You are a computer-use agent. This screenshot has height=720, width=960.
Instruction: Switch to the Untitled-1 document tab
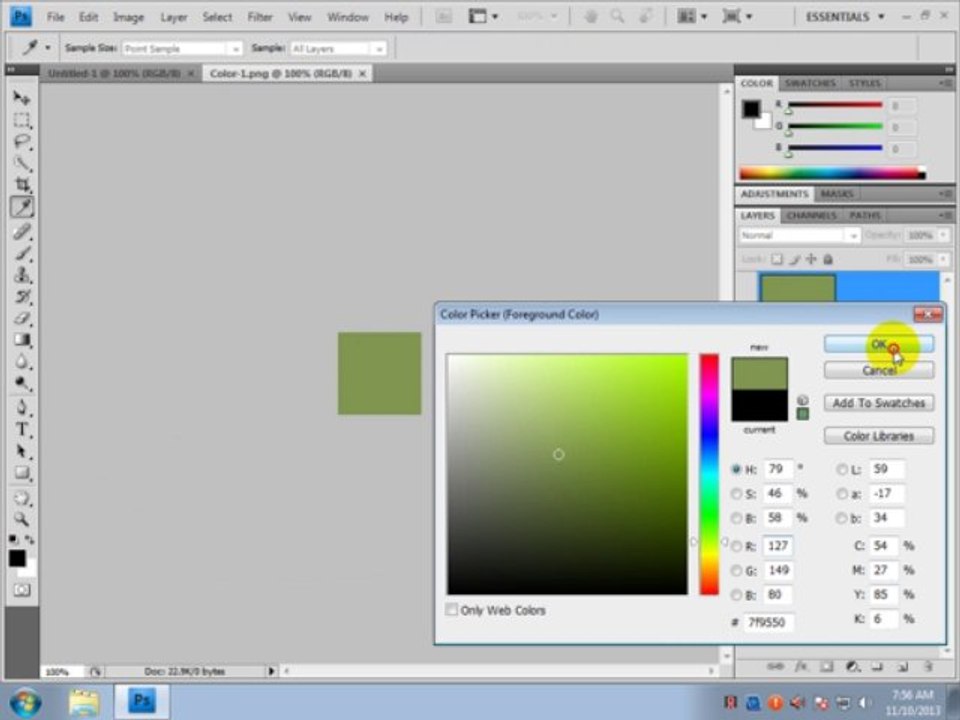(114, 73)
